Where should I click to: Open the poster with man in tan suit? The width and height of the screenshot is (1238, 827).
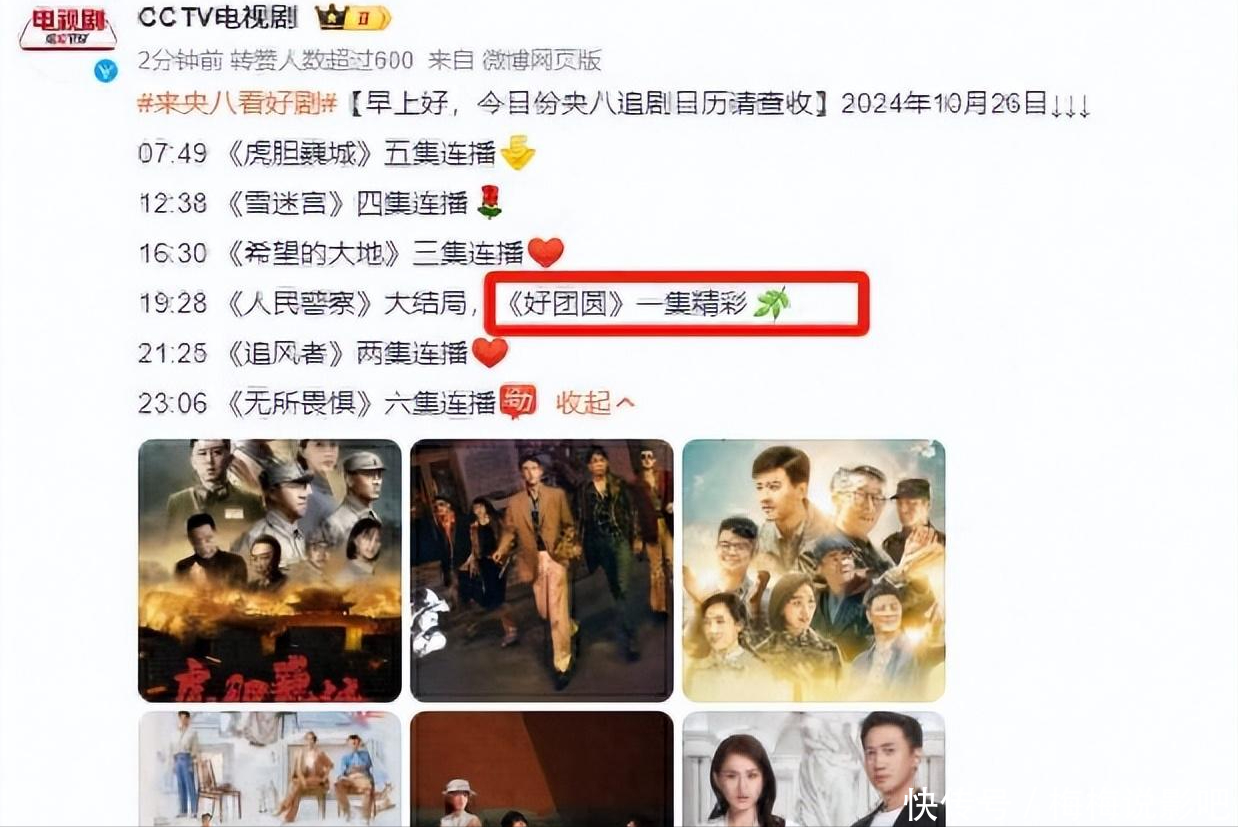[542, 571]
